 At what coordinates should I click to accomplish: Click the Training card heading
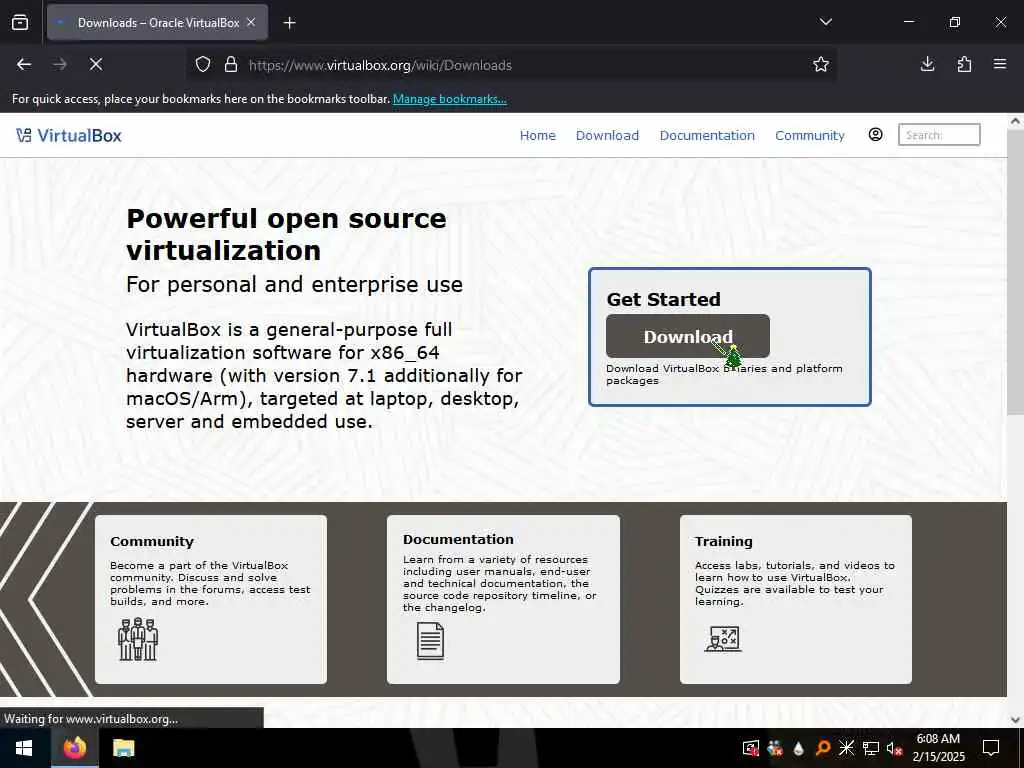click(724, 541)
